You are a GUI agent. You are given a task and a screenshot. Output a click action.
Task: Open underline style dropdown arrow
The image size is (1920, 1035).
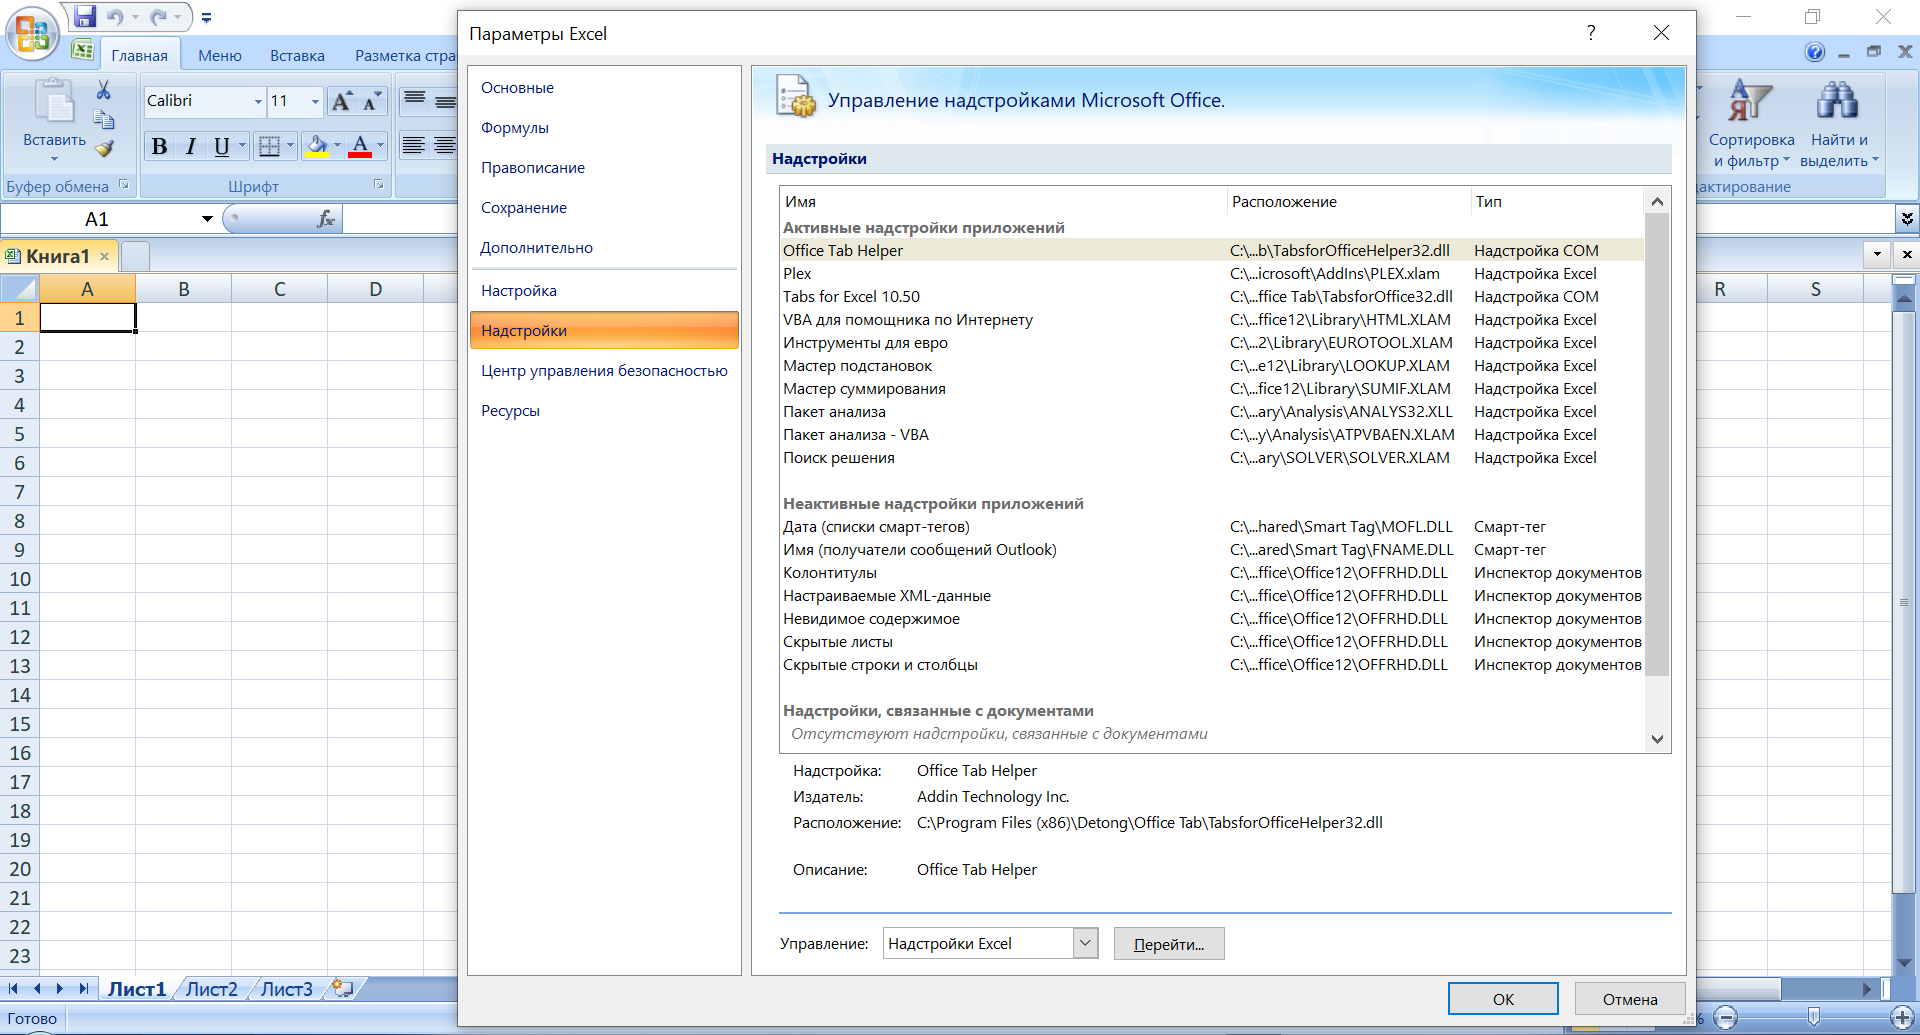242,147
